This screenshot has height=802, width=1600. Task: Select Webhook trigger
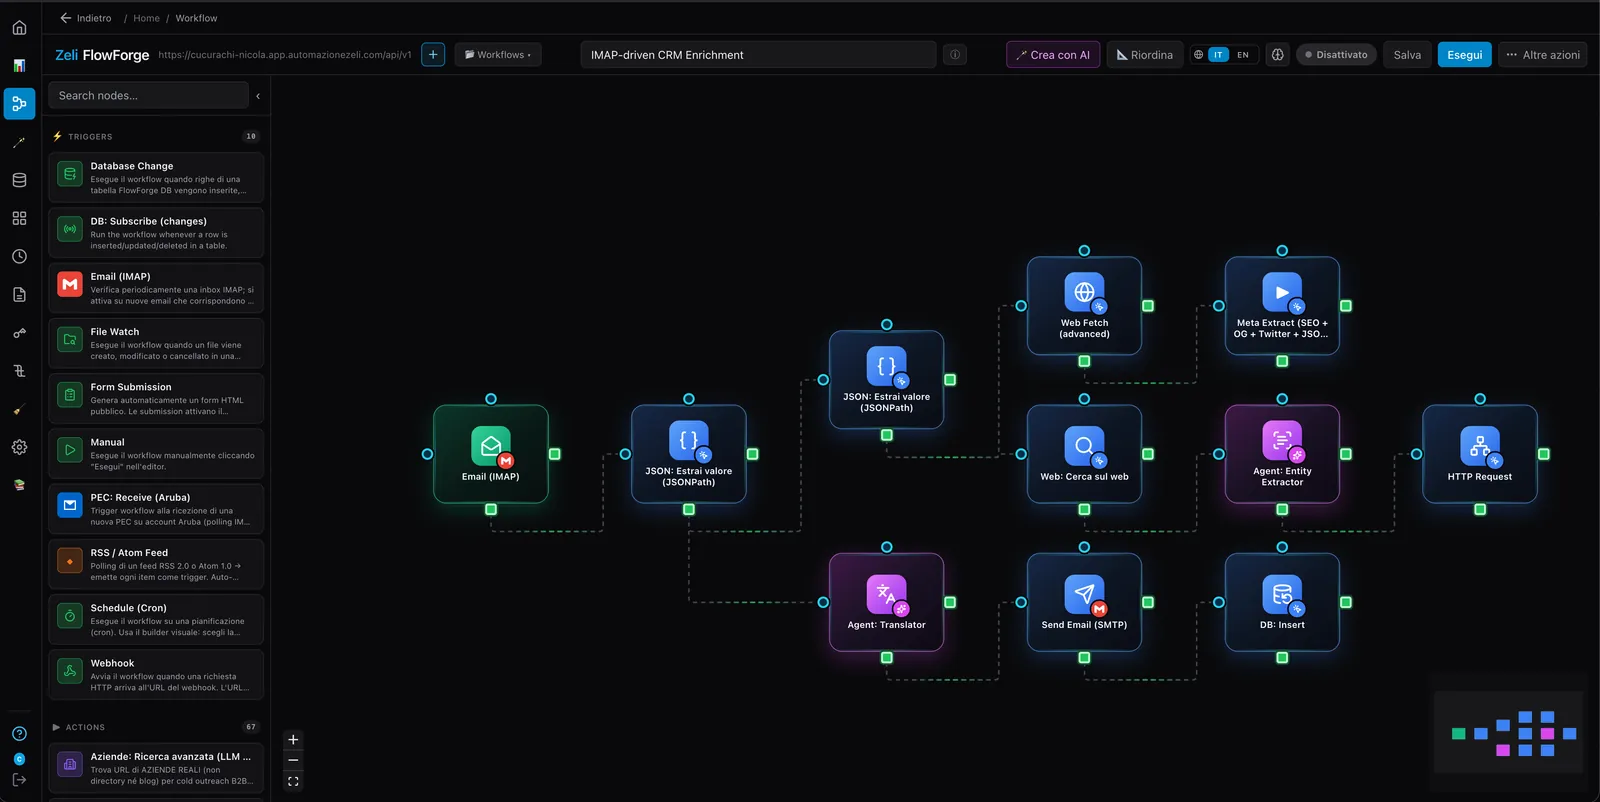[x=156, y=675]
